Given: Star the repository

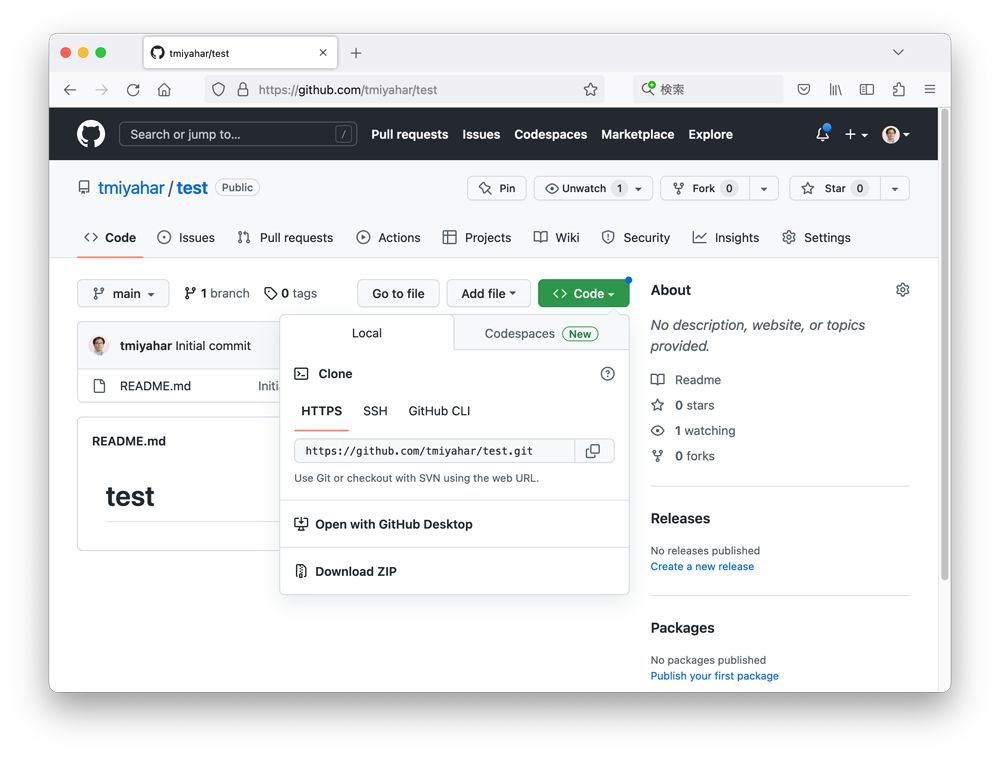Looking at the screenshot, I should point(835,189).
